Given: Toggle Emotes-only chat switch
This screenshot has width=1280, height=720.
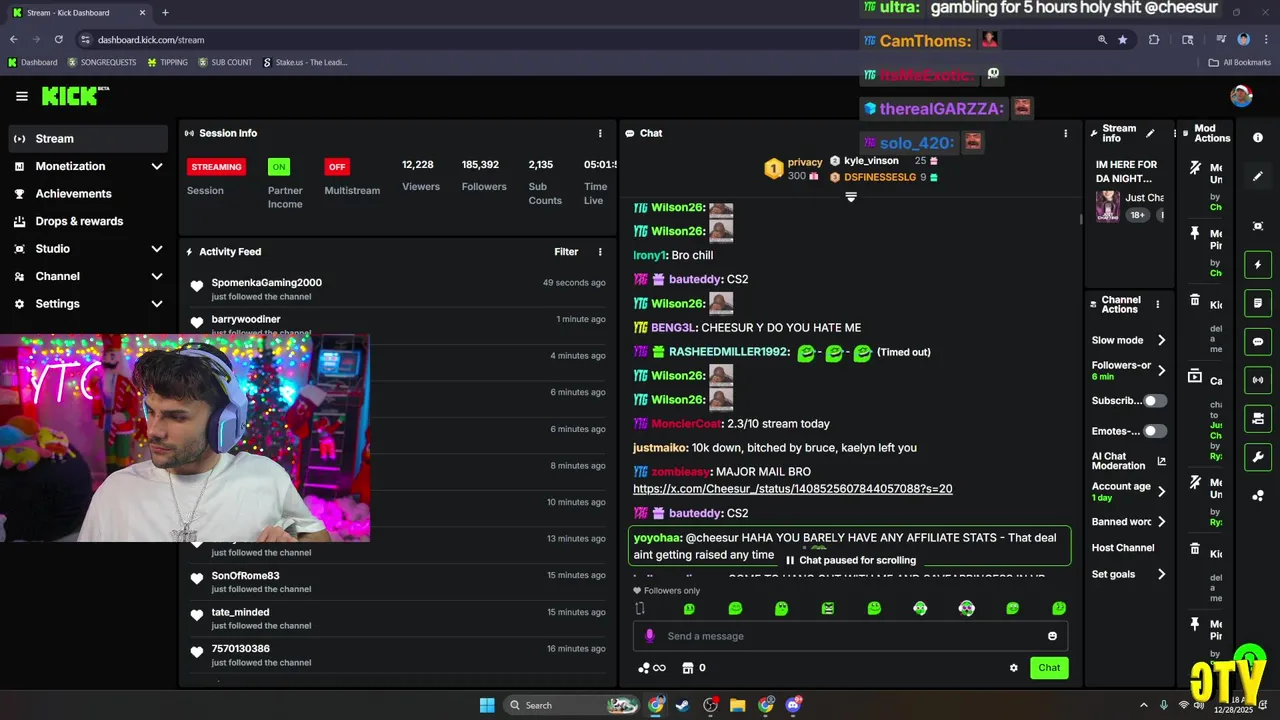Looking at the screenshot, I should coord(1155,431).
